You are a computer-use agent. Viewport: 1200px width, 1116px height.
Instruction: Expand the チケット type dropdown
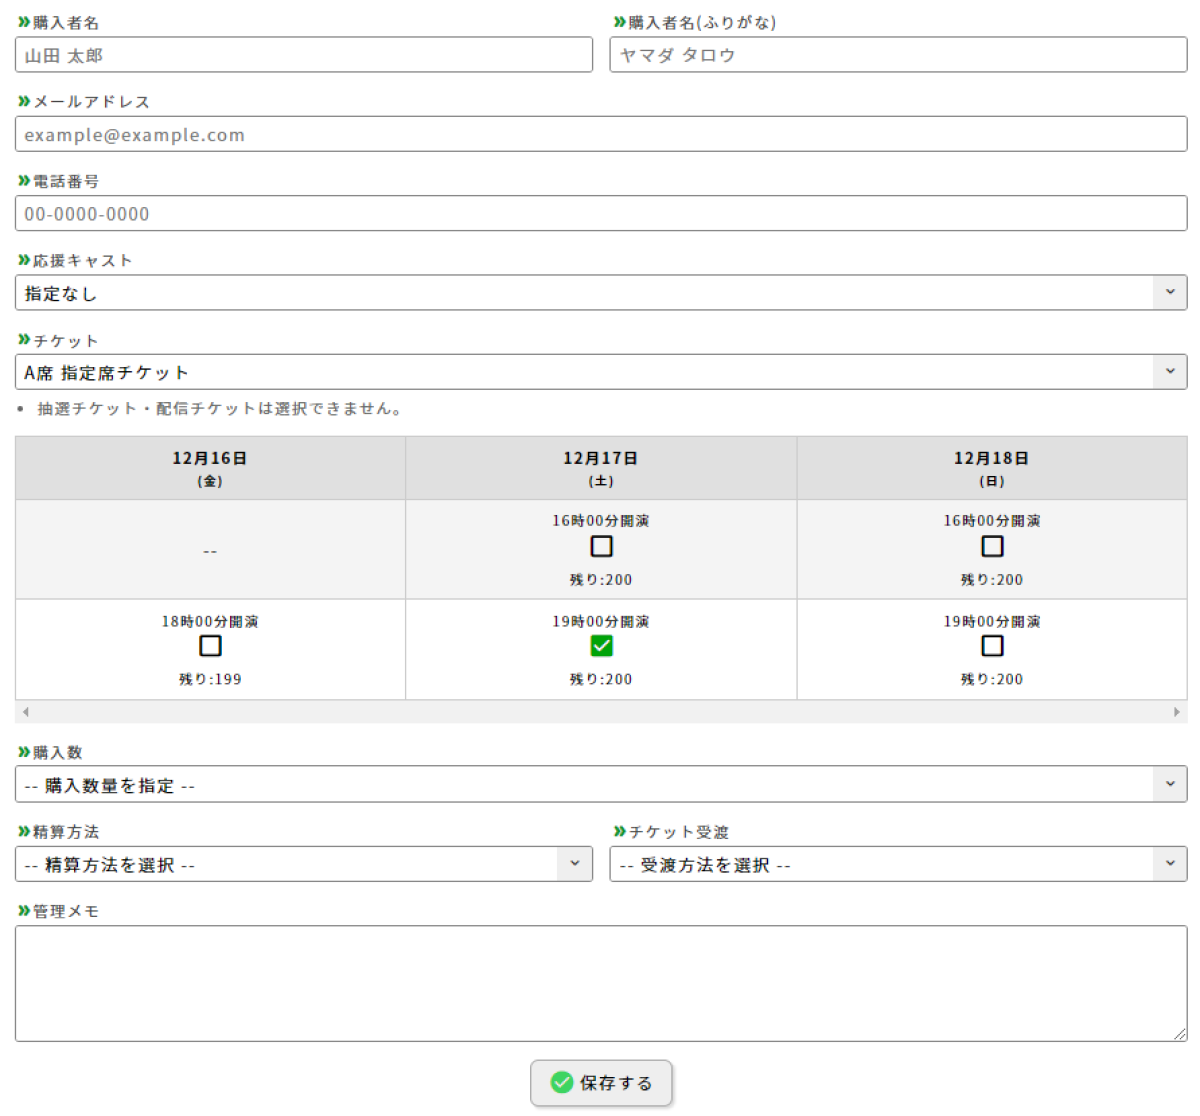pos(600,372)
